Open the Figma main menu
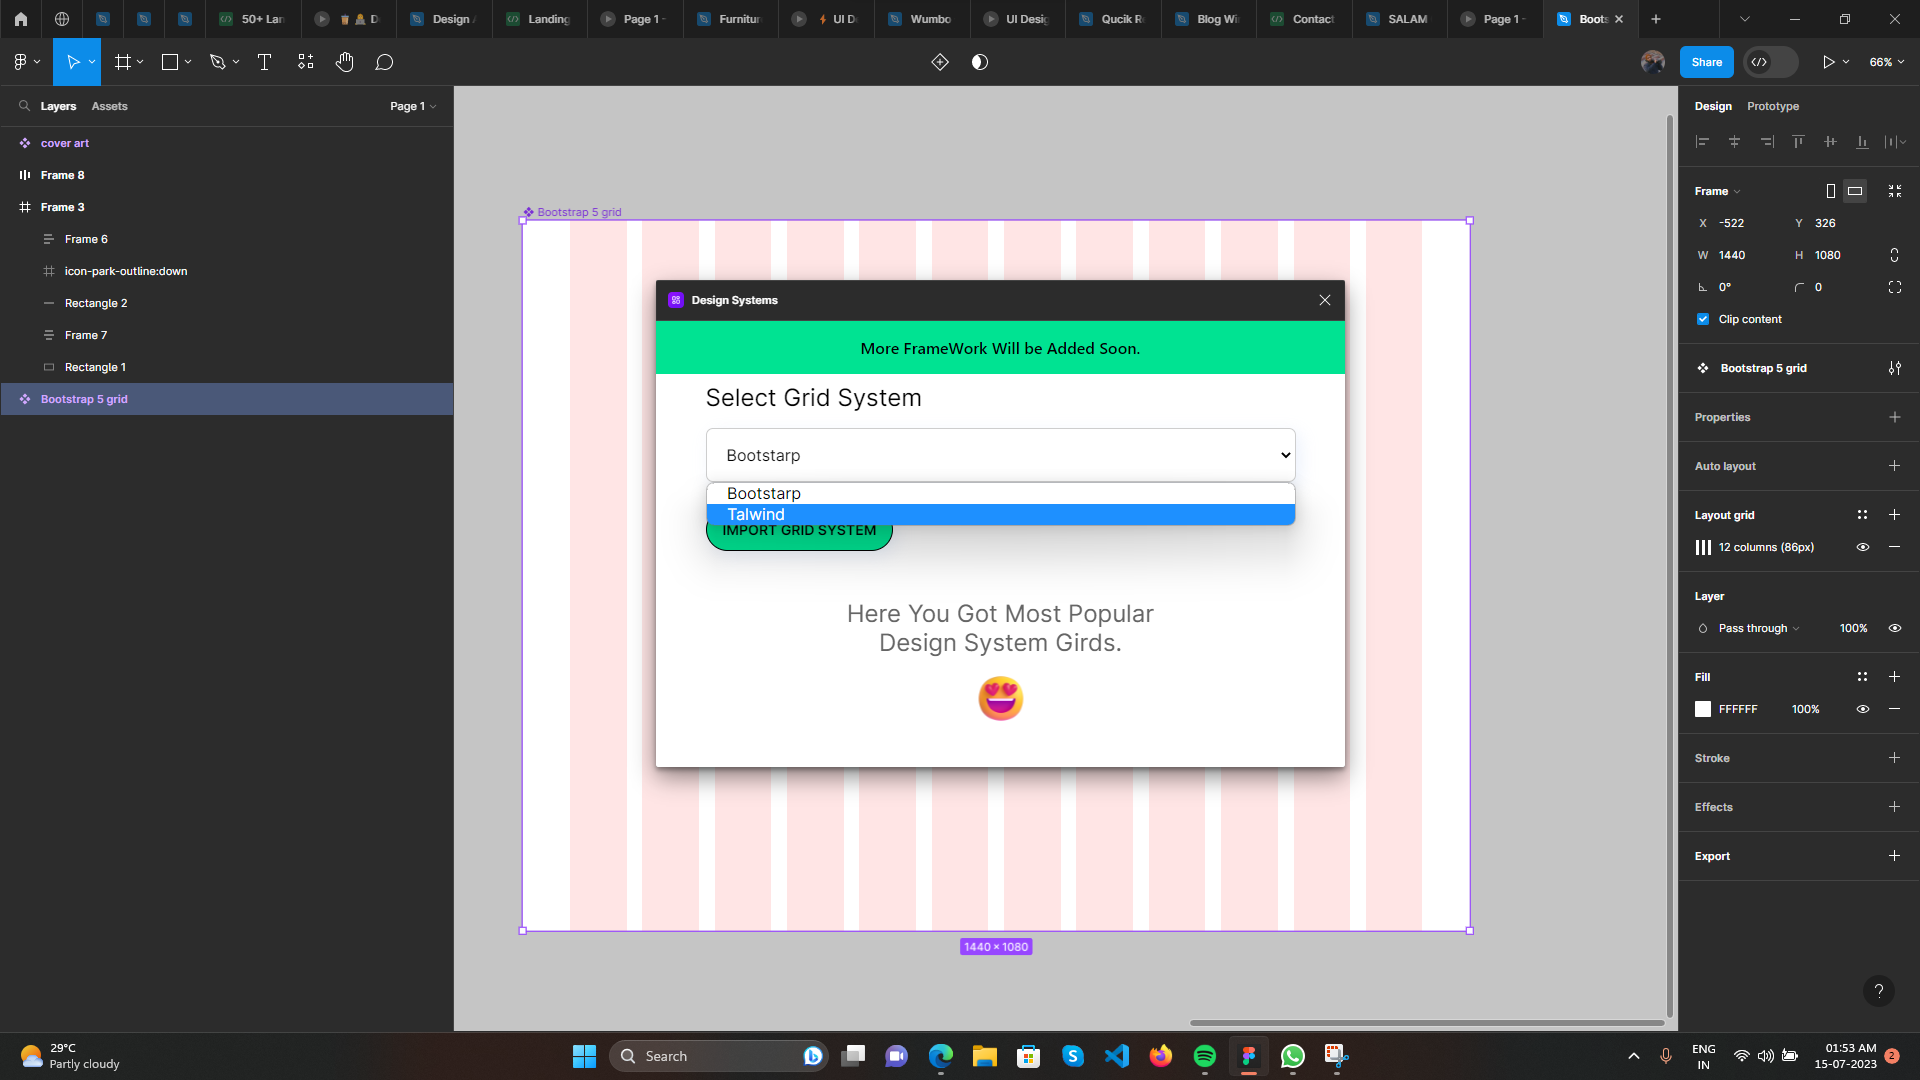The image size is (1920, 1080). pyautogui.click(x=26, y=62)
